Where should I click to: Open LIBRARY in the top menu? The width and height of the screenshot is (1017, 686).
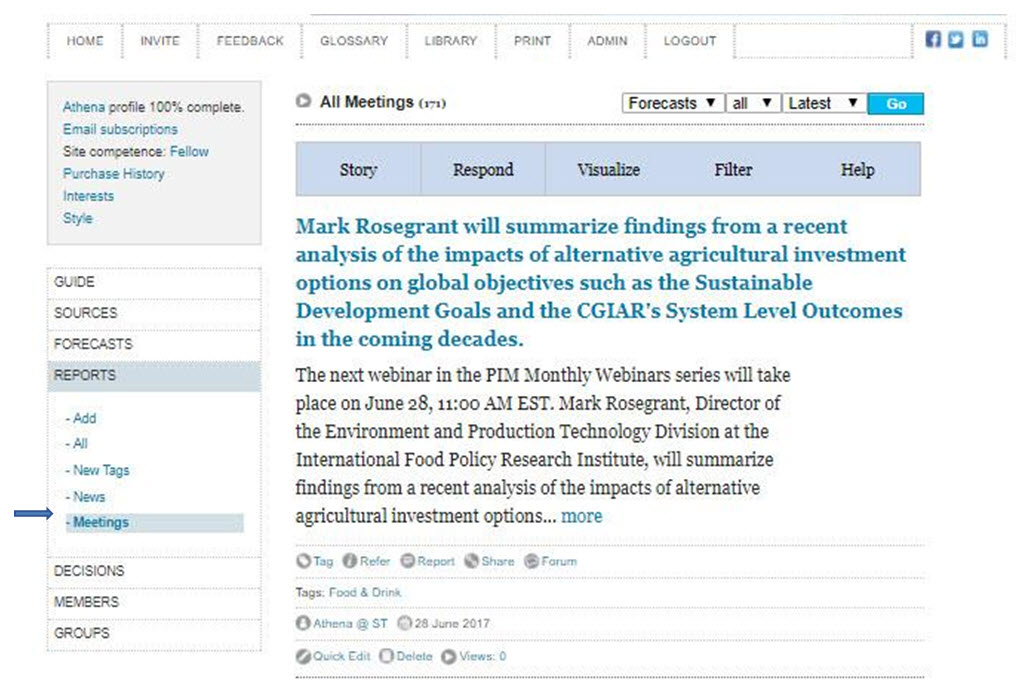[x=451, y=41]
